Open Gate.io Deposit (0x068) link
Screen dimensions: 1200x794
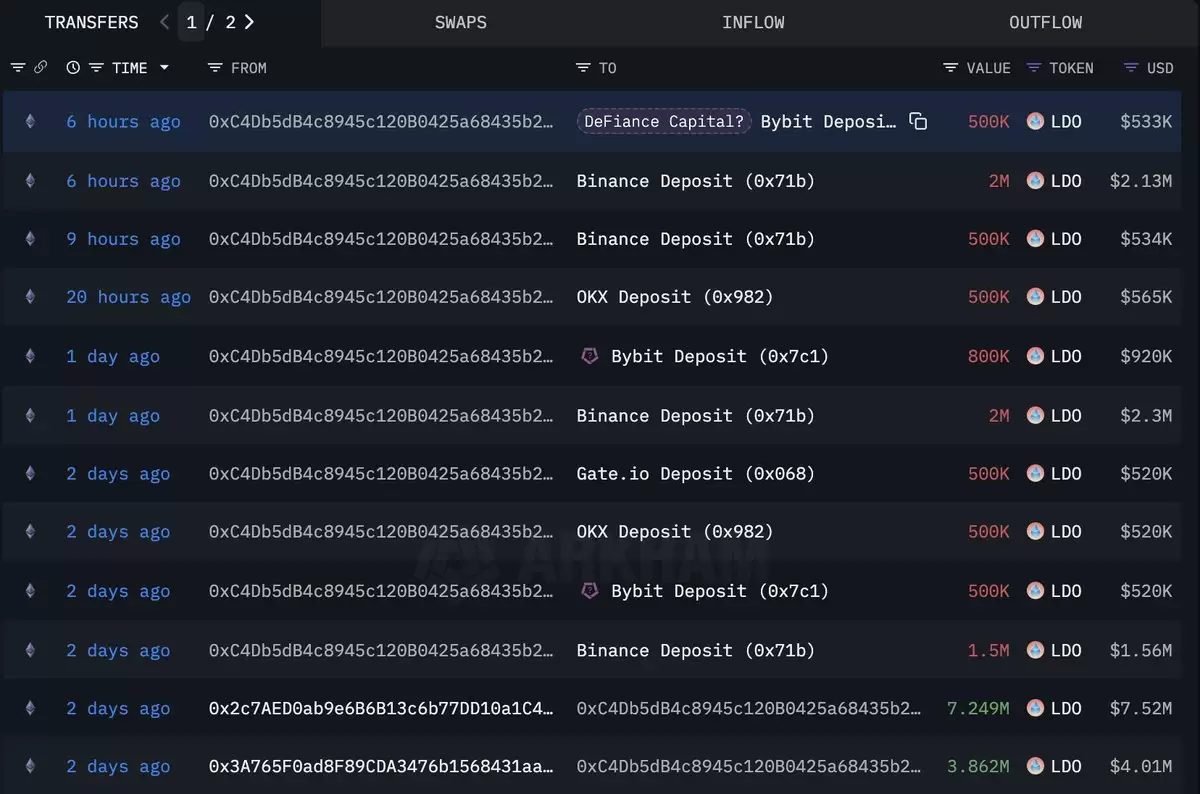pos(695,474)
